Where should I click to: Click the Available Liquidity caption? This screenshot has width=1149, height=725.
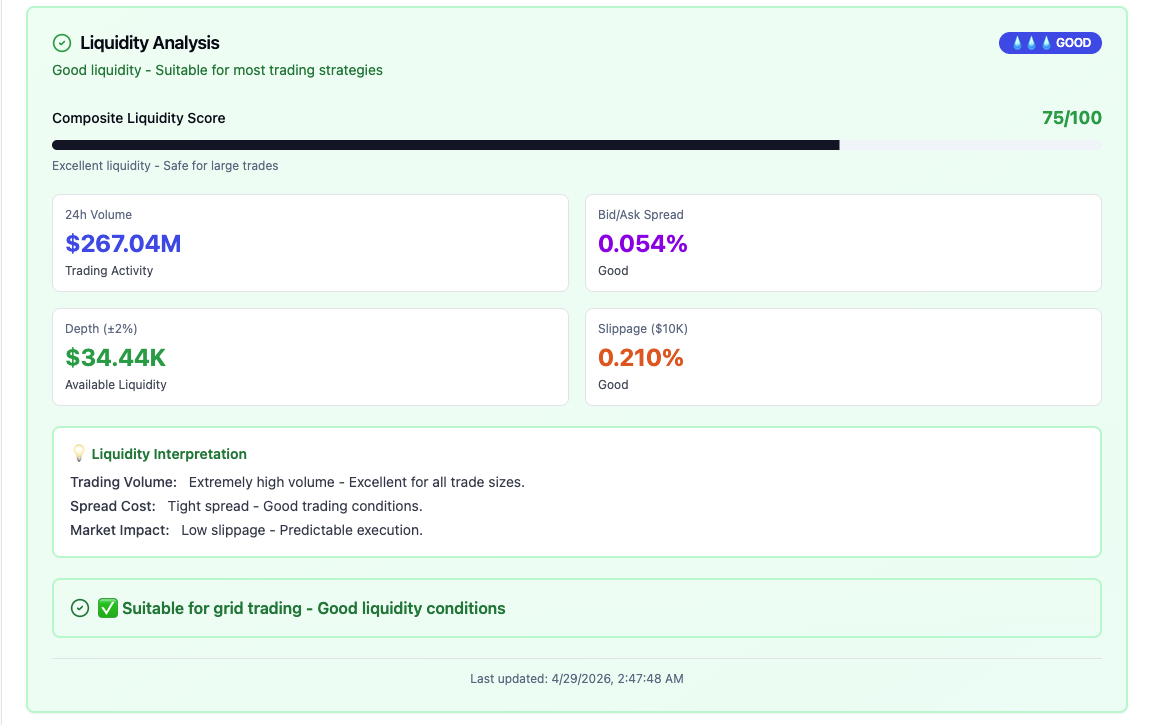click(x=116, y=385)
